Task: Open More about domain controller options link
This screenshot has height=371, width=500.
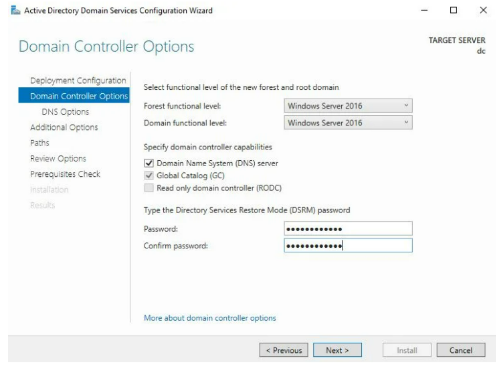Action: point(210,318)
